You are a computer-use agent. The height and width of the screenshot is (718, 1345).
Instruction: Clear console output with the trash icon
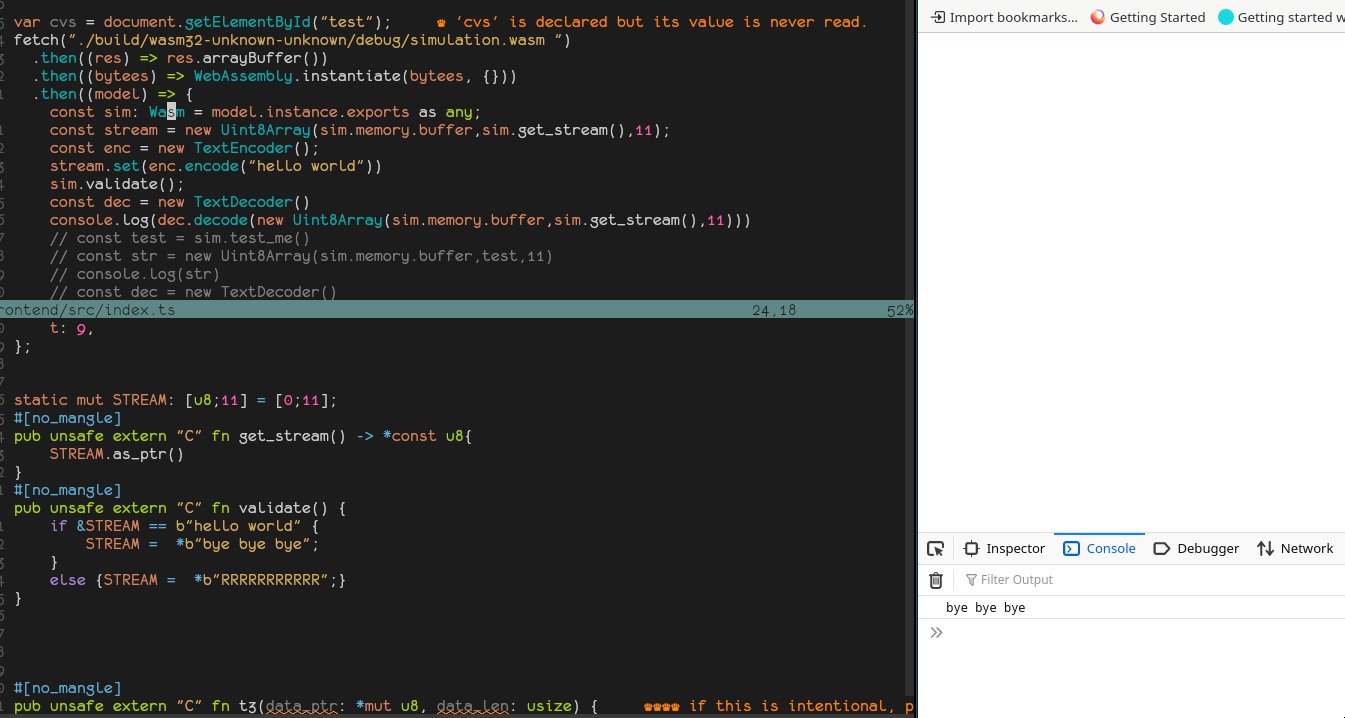click(x=936, y=580)
